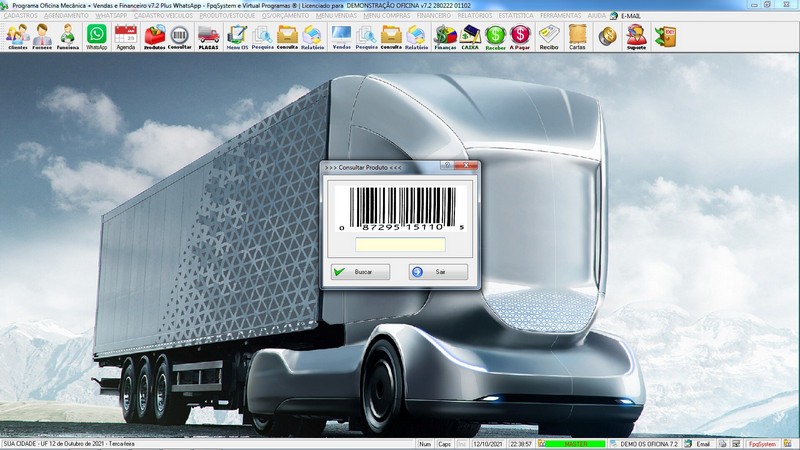Viewport: 800px width, 450px height.
Task: Click the barcode image in the dialog
Action: point(402,208)
